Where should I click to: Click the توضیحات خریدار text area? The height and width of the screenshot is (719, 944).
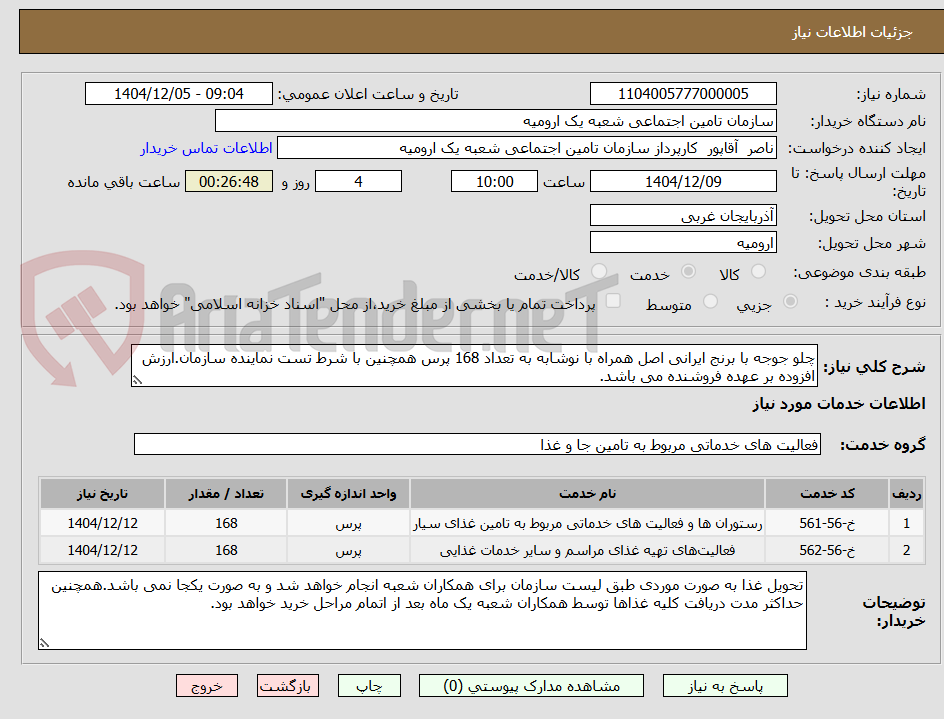point(422,611)
